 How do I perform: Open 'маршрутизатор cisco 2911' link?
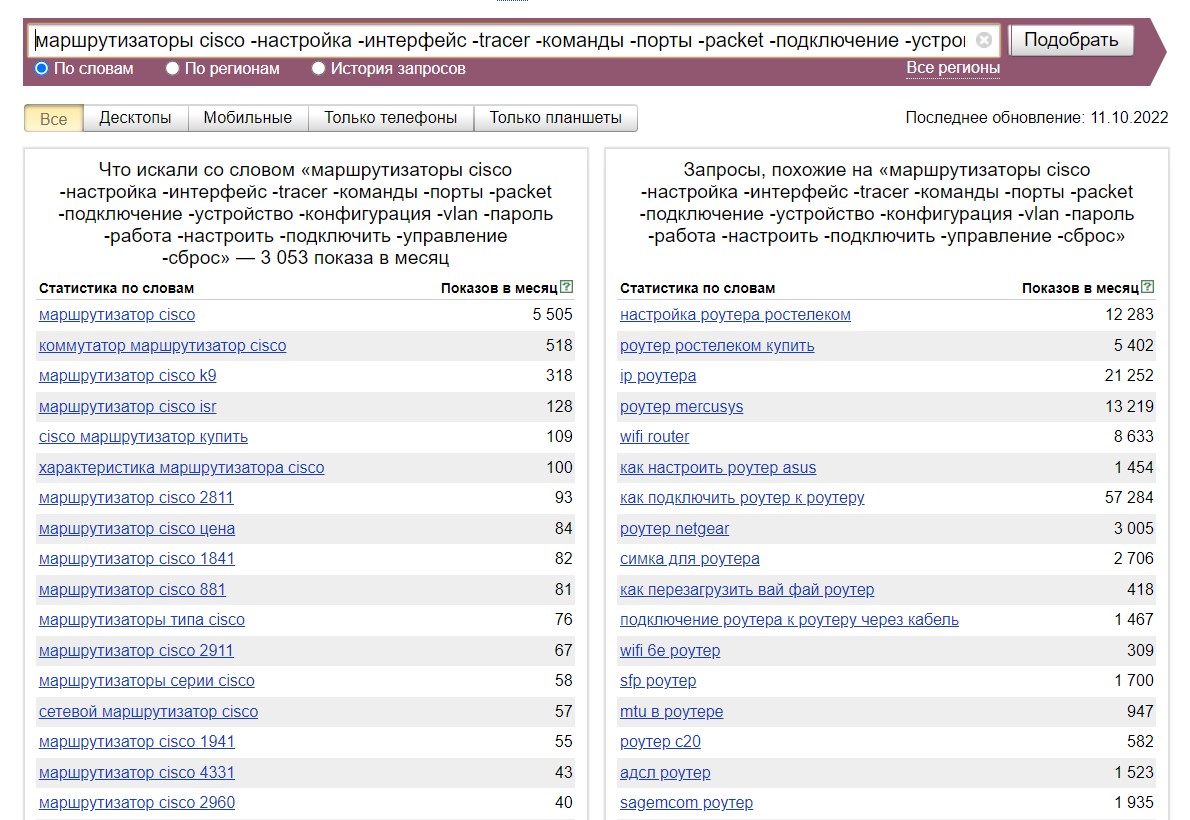coord(136,651)
